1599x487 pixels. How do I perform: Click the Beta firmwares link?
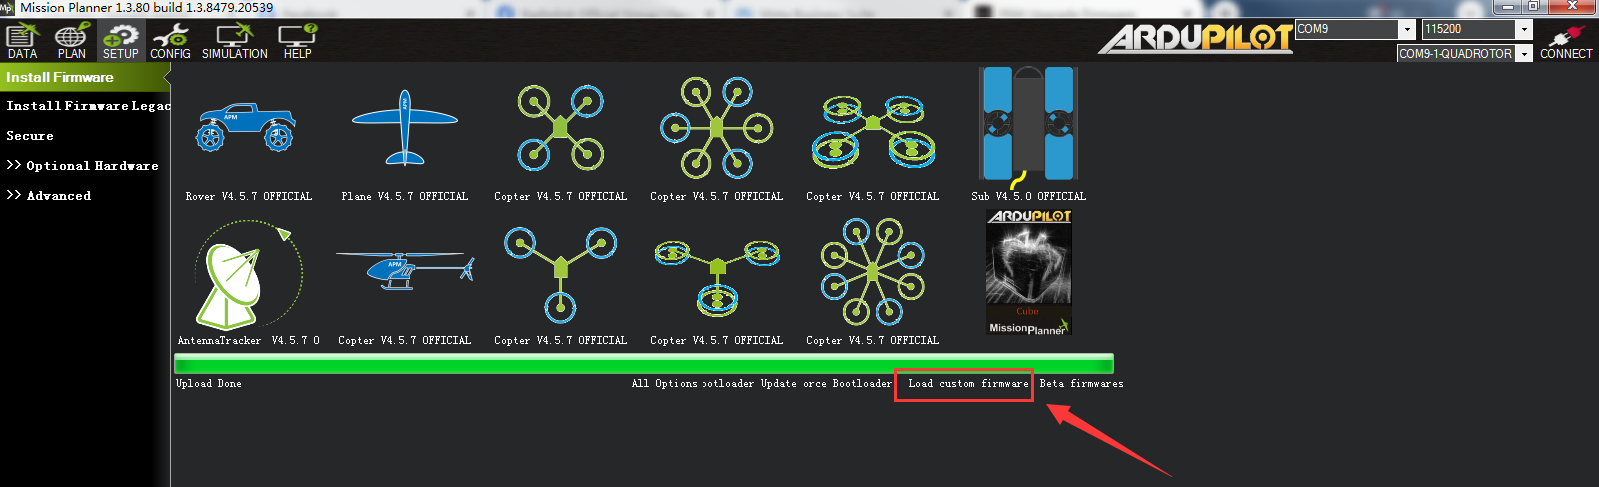1081,384
